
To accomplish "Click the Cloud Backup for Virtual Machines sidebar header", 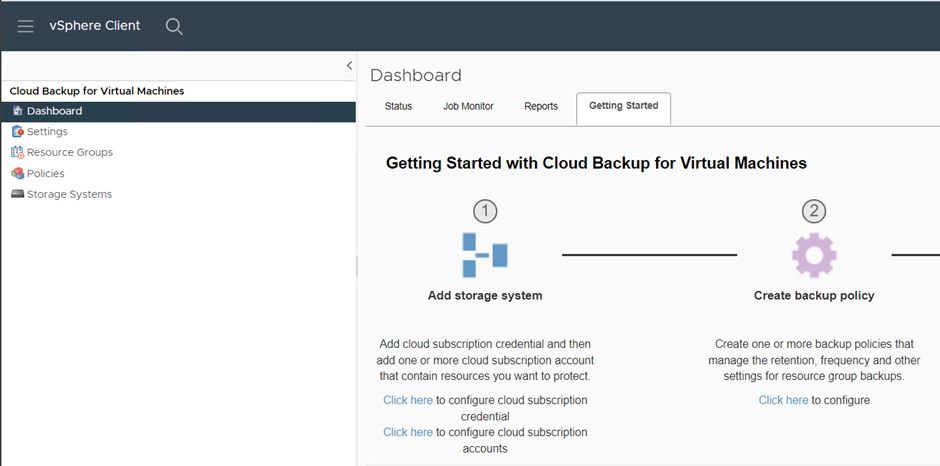I will point(97,91).
